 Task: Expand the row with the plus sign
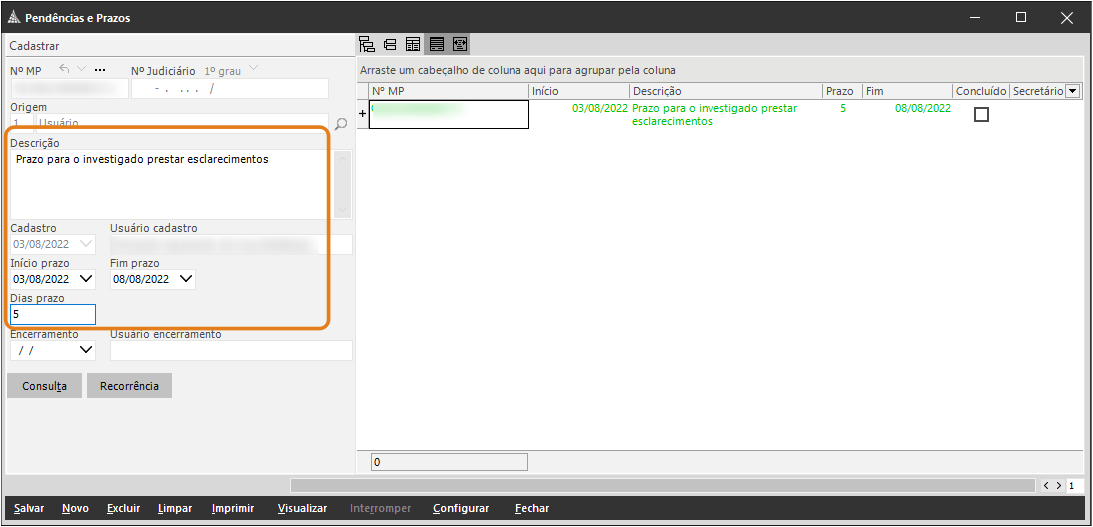point(363,114)
